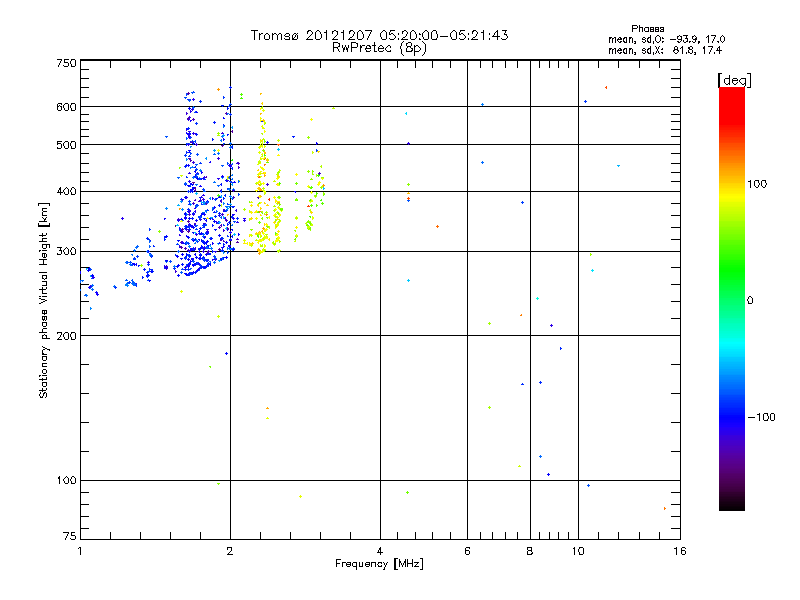Click the x-axis tick label '2'
This screenshot has height=600, width=800.
[230, 551]
